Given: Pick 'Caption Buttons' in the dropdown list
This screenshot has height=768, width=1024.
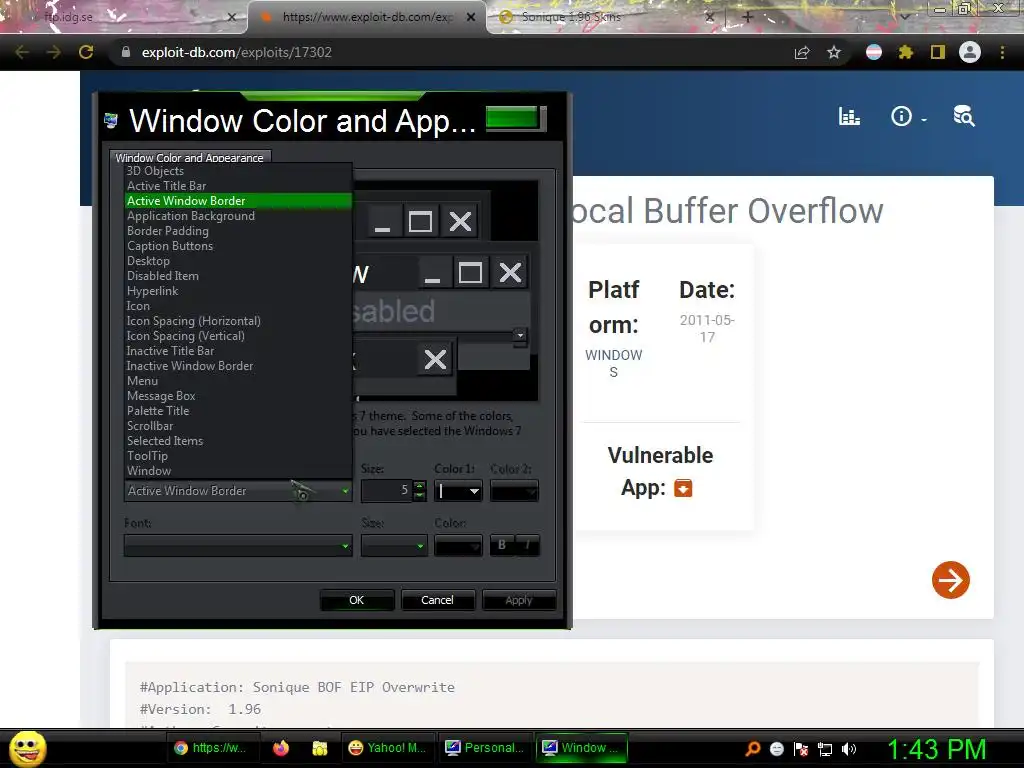Looking at the screenshot, I should coord(238,246).
